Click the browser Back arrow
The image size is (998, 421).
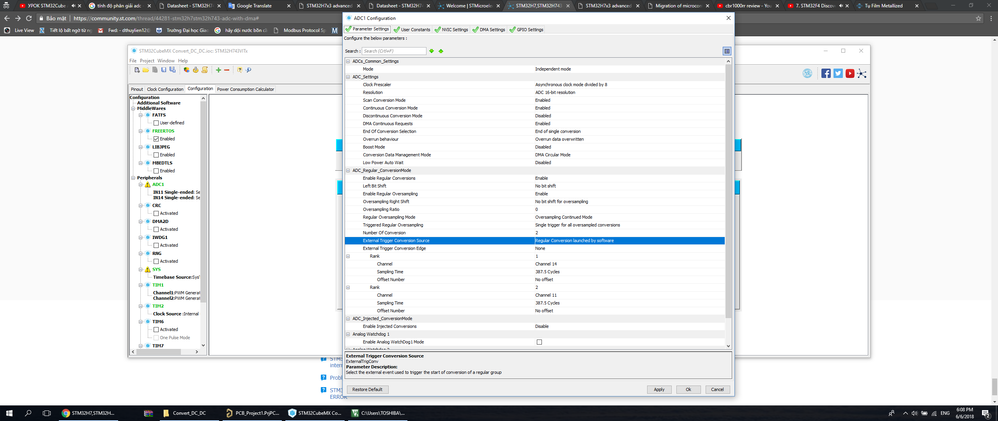(6, 18)
